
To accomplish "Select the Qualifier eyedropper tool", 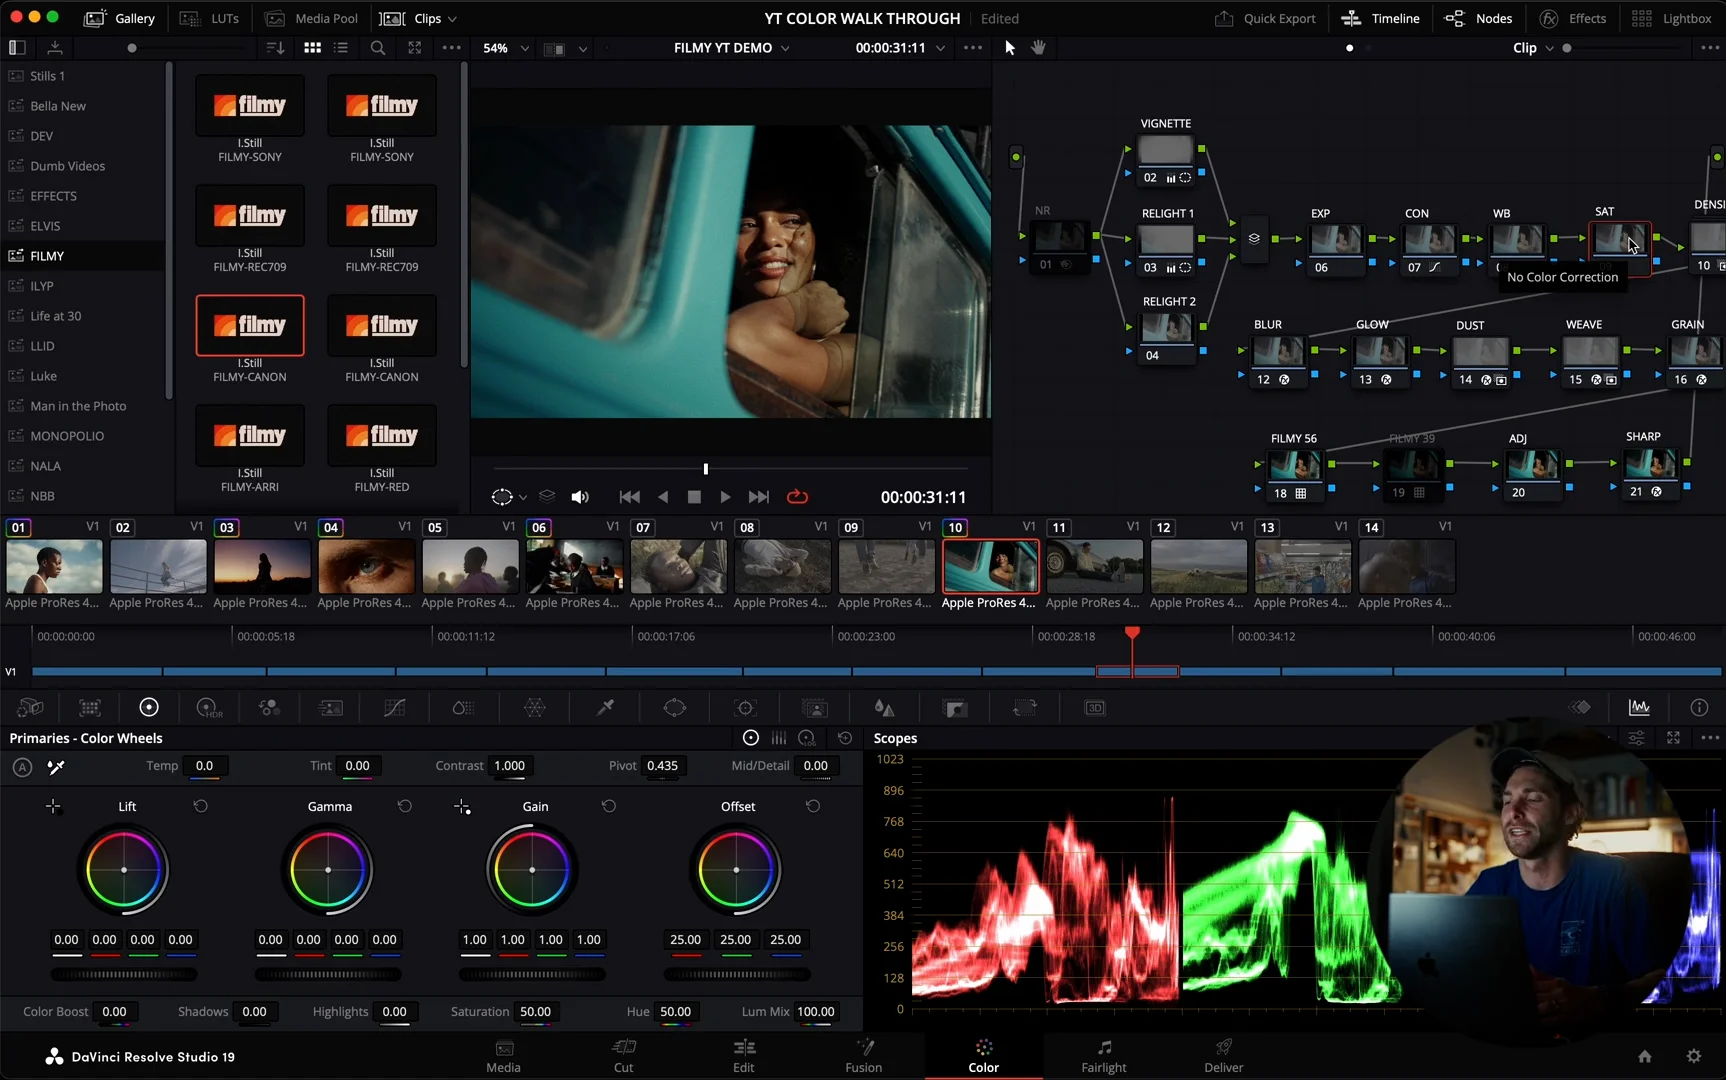I will (605, 708).
